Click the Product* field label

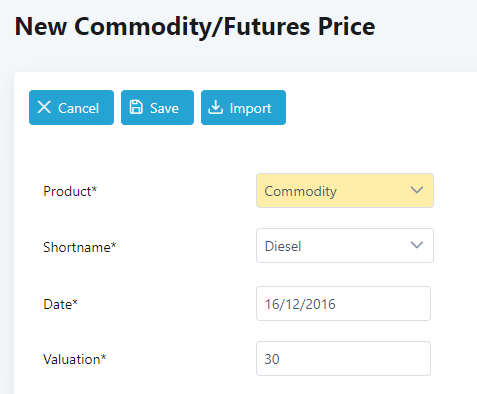point(70,191)
